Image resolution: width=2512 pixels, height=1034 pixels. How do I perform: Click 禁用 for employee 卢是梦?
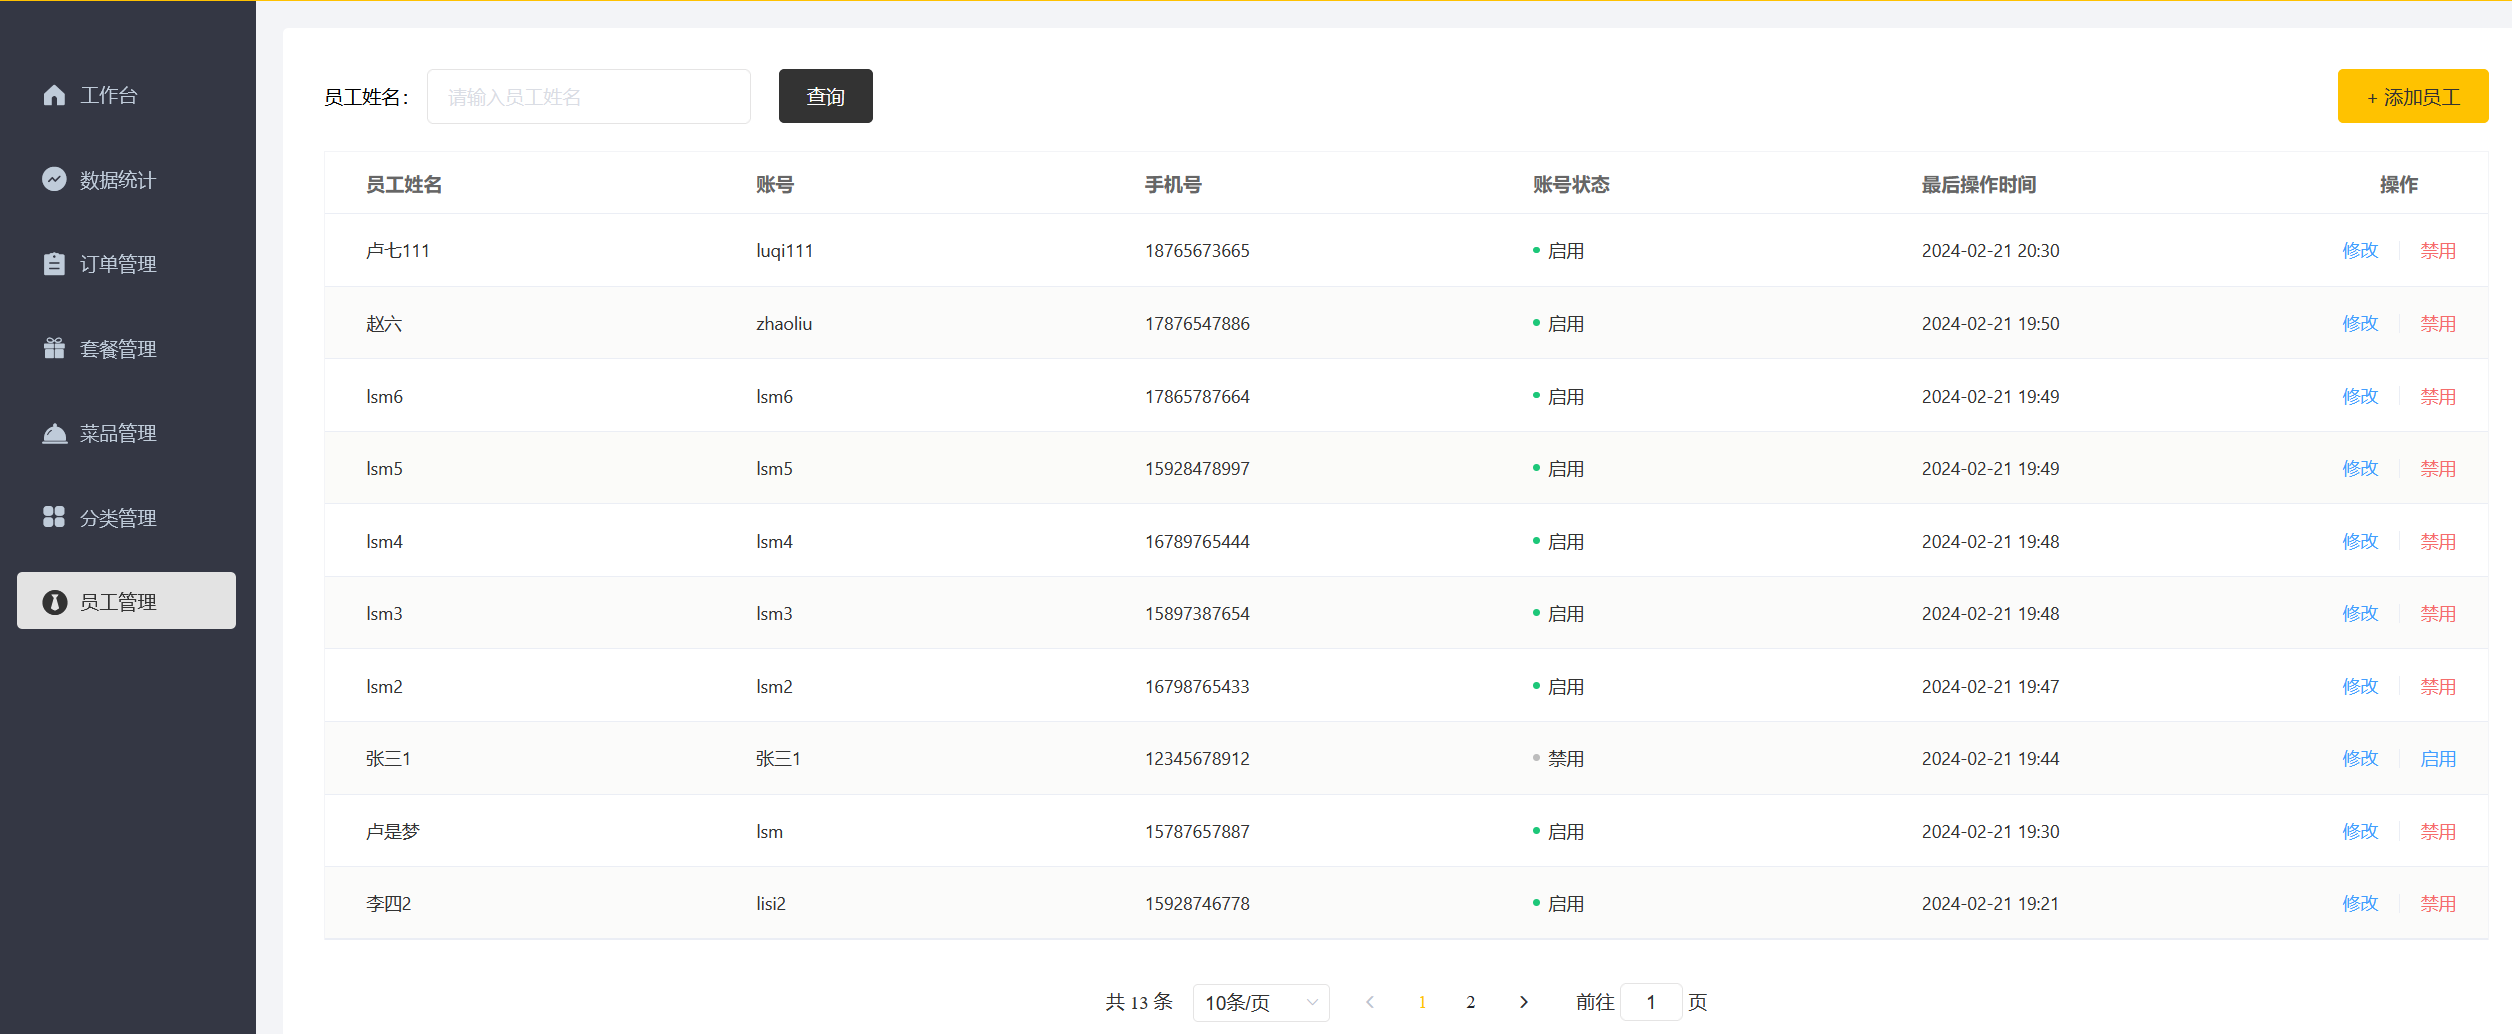(2438, 832)
